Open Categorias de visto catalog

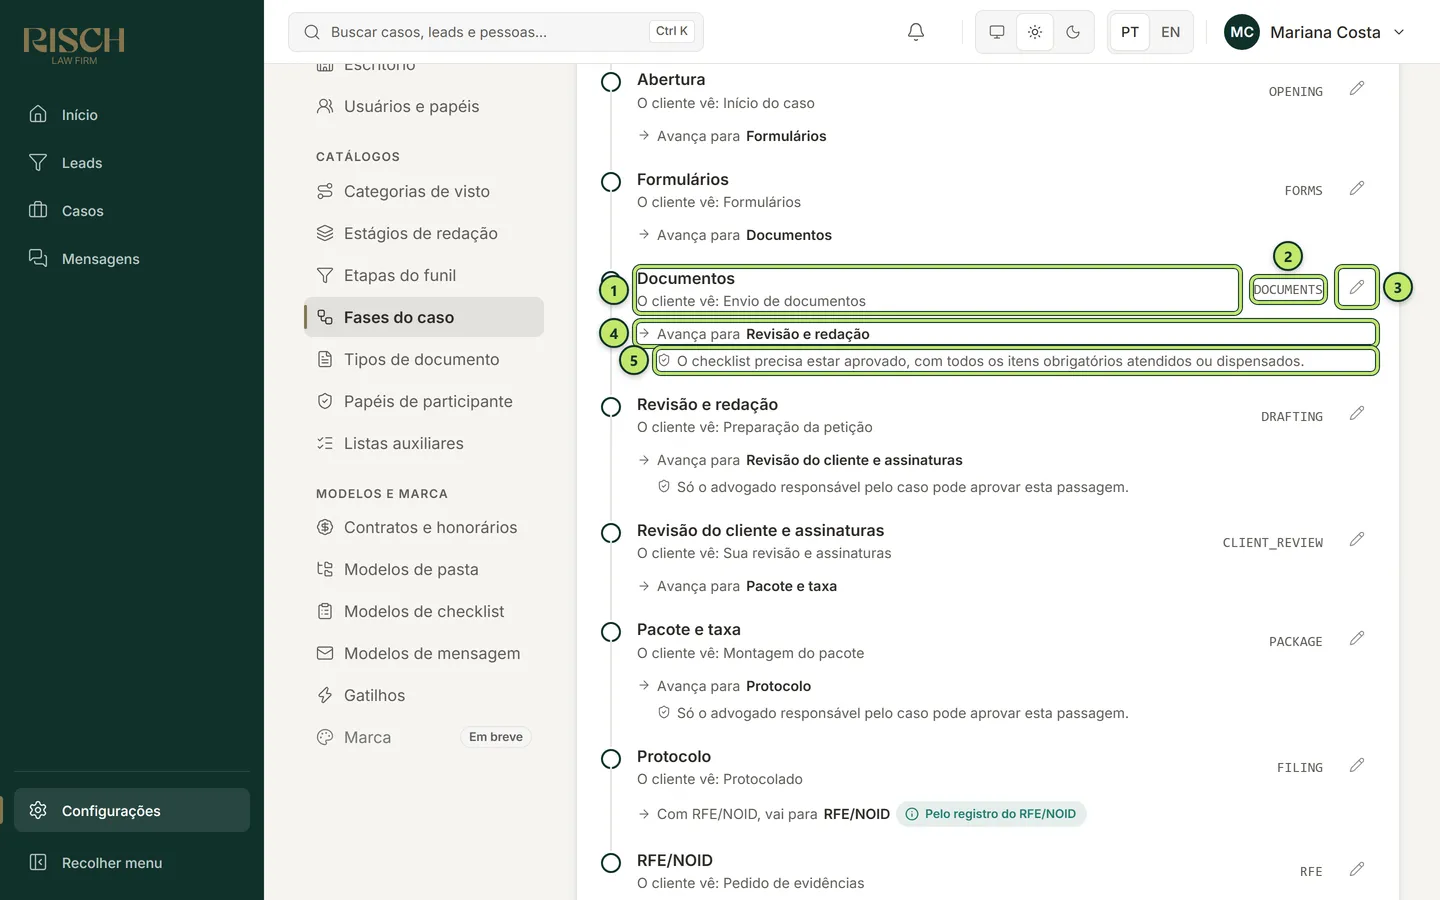point(424,191)
